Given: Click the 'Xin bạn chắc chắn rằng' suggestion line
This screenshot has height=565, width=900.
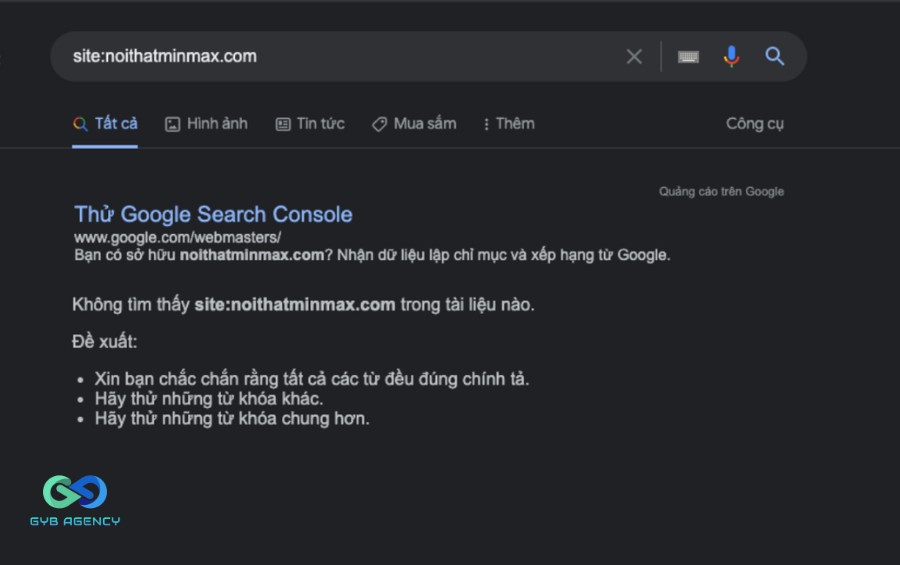Looking at the screenshot, I should pyautogui.click(x=312, y=379).
